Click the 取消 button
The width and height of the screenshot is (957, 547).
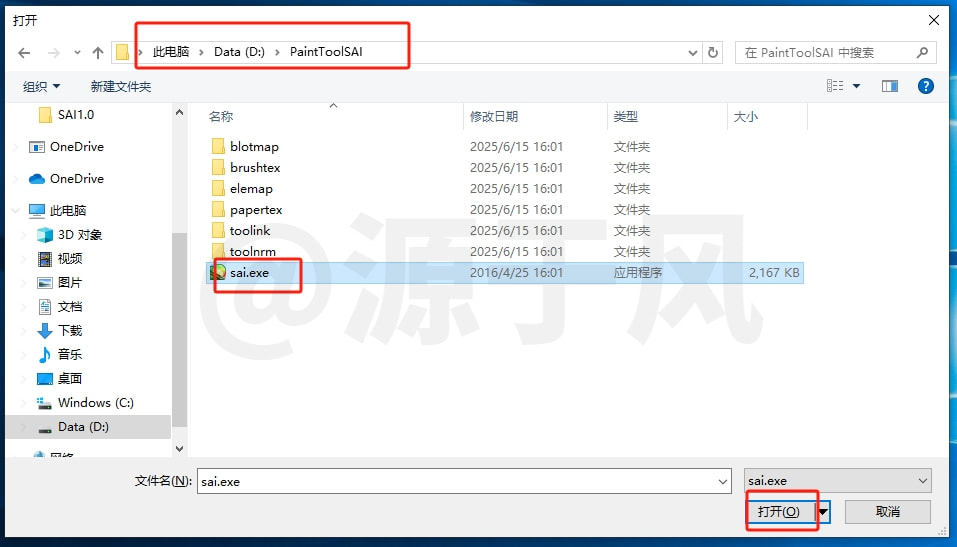pyautogui.click(x=887, y=512)
